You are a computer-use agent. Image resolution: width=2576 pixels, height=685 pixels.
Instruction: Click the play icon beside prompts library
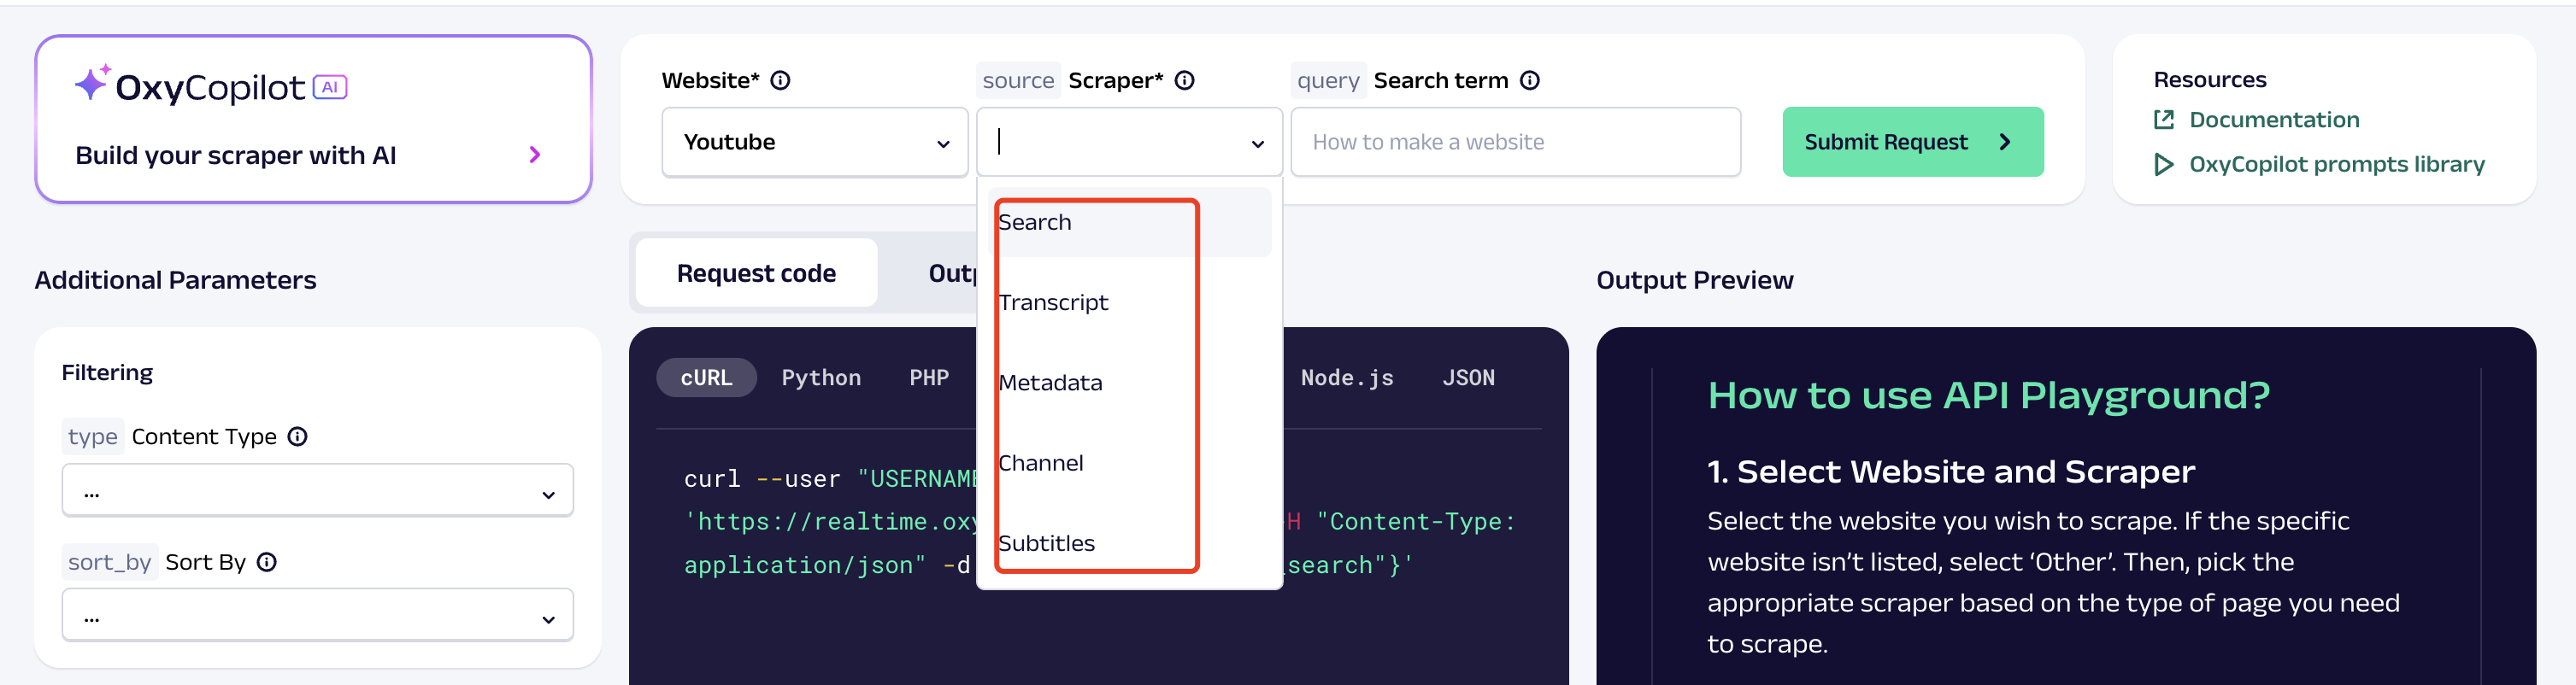(x=2163, y=164)
